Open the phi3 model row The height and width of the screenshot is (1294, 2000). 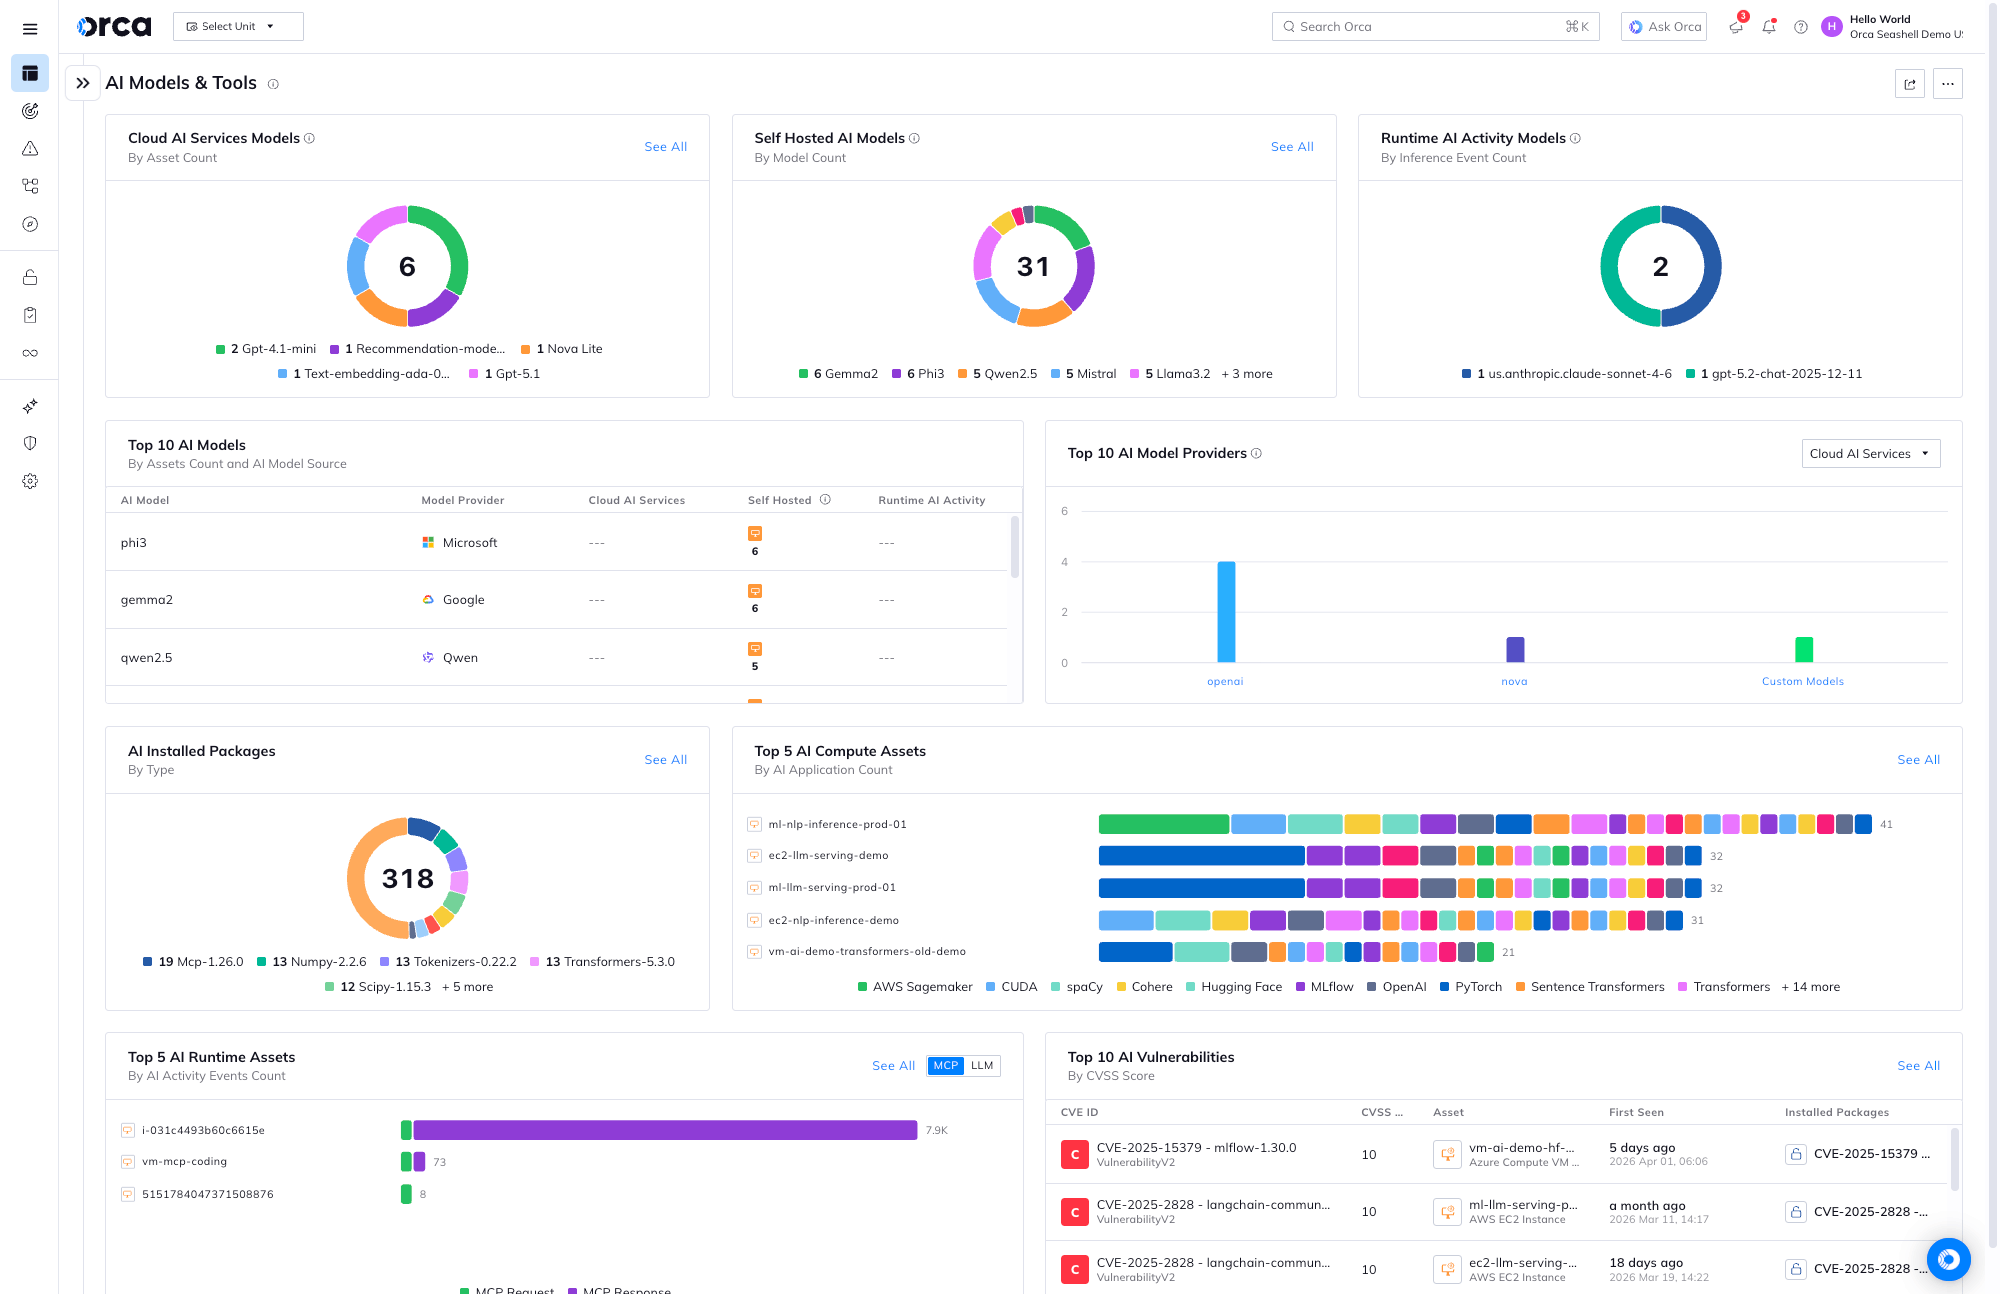557,543
